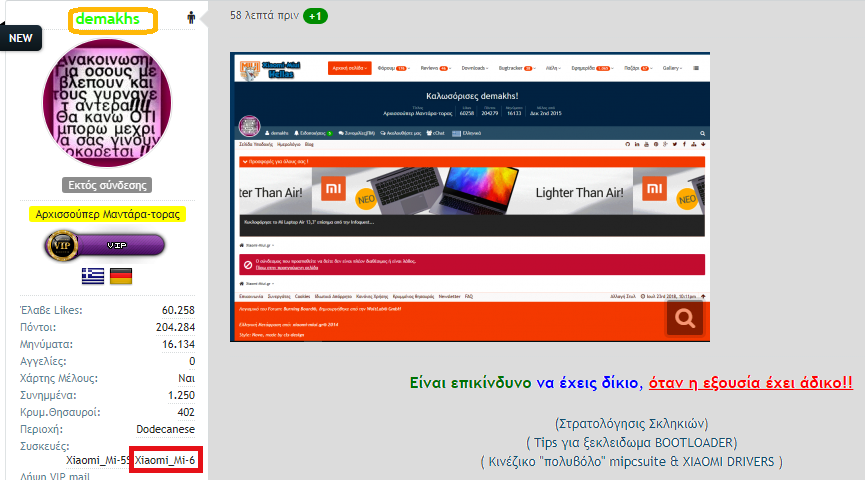Click the Πόντοι value 204.284
Viewport: 865px width, 480px height.
point(175,327)
